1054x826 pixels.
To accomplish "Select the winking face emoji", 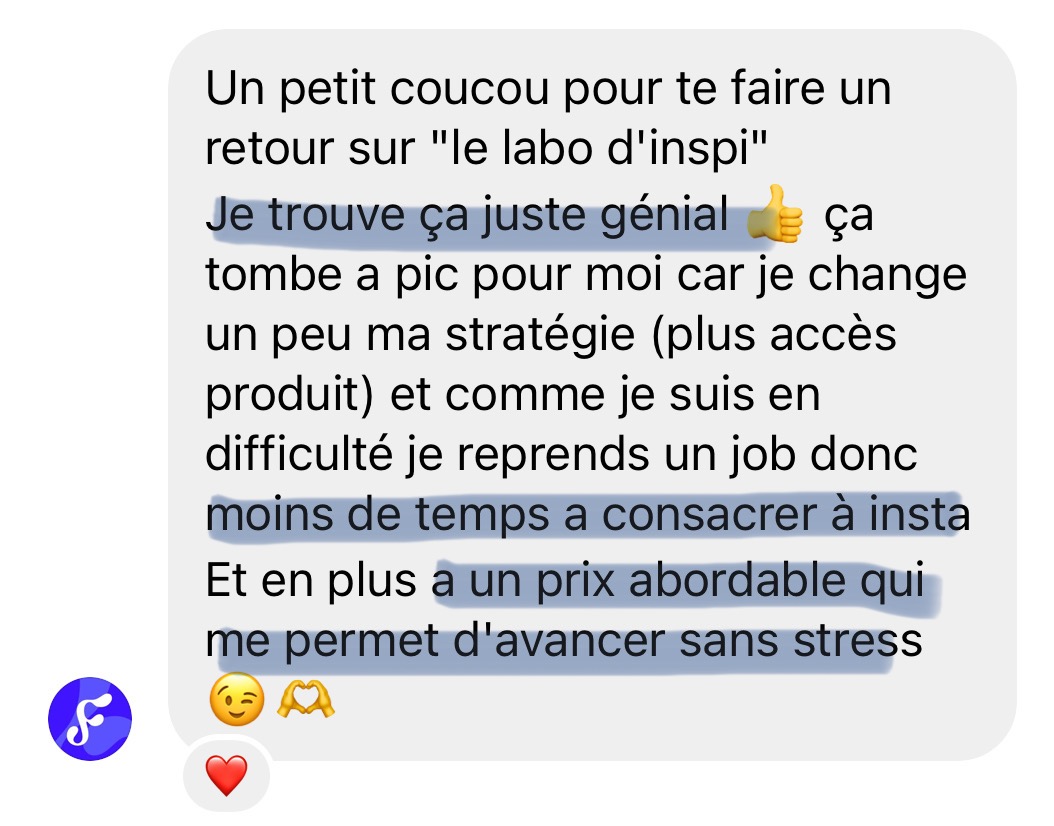I will (237, 699).
